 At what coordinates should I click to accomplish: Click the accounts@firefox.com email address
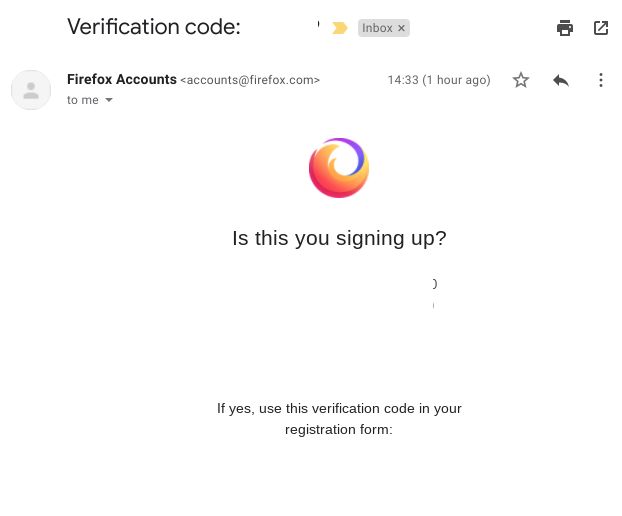coord(250,80)
